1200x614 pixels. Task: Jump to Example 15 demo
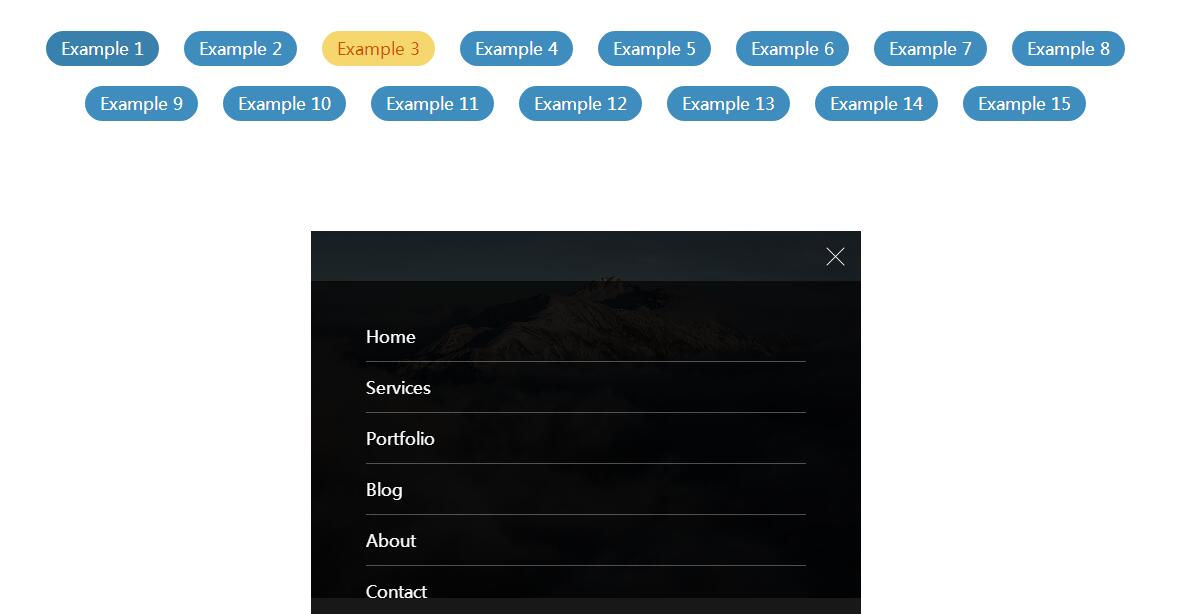point(1024,104)
